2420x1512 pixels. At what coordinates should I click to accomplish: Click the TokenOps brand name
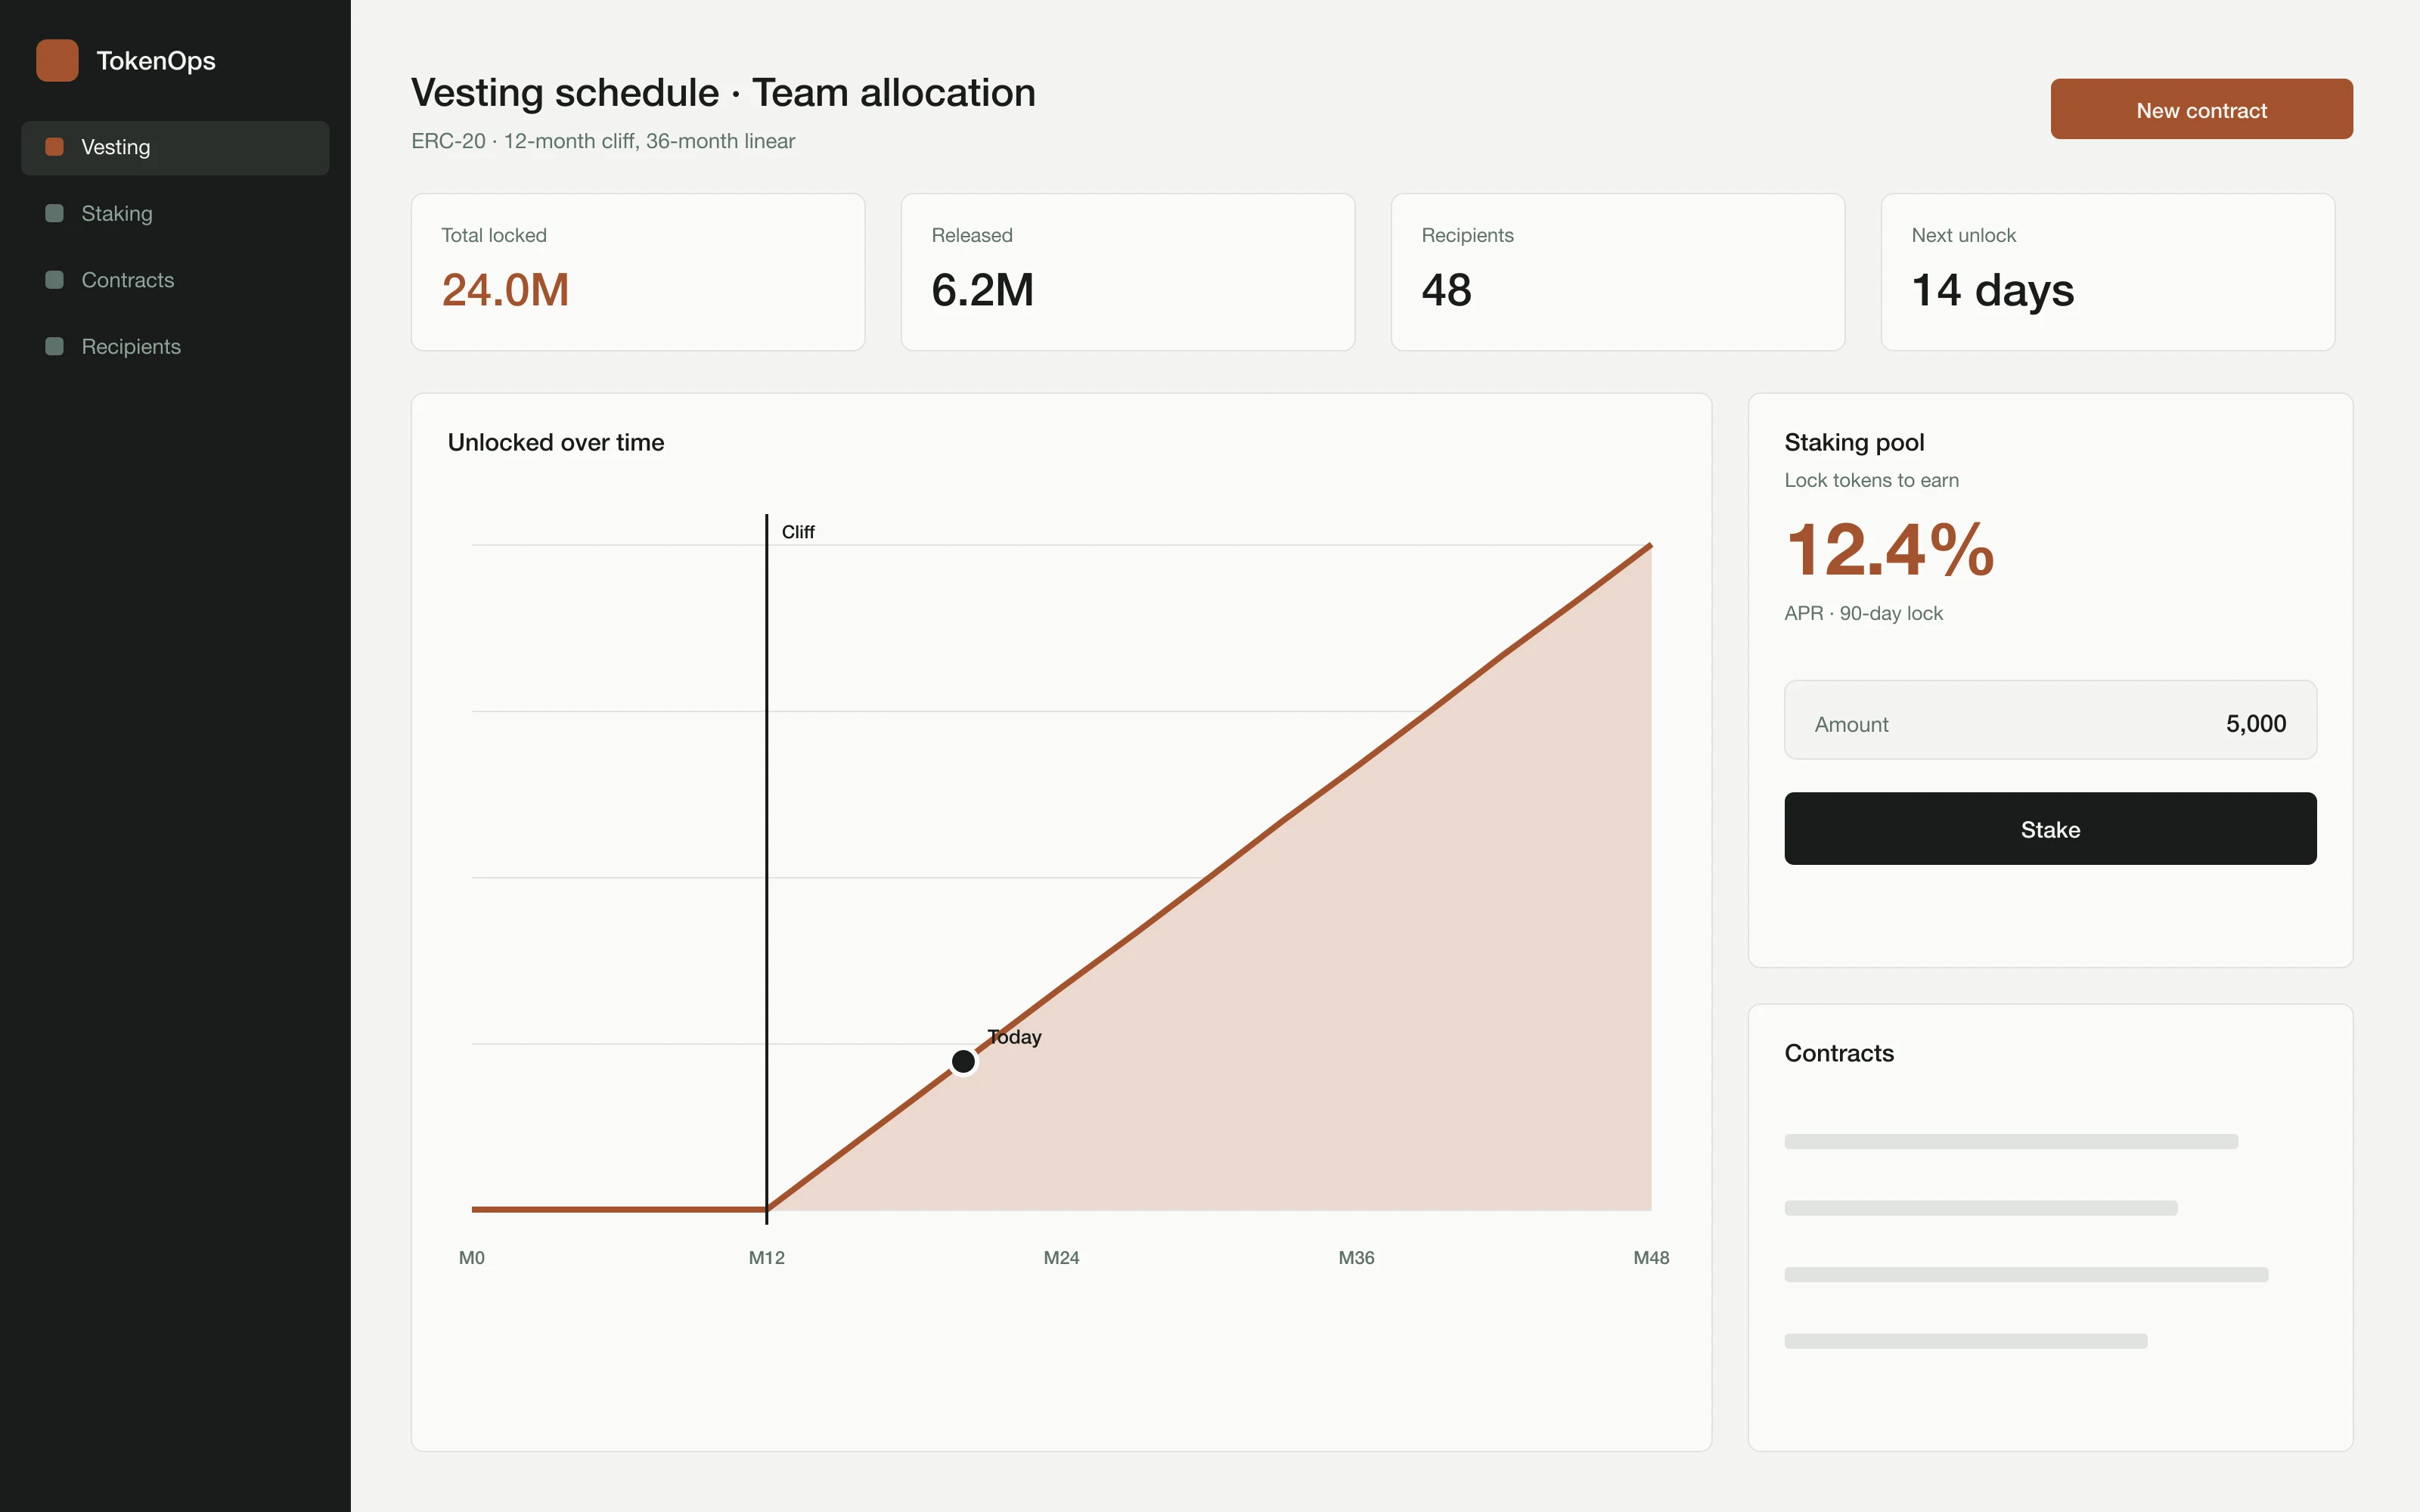(x=156, y=61)
